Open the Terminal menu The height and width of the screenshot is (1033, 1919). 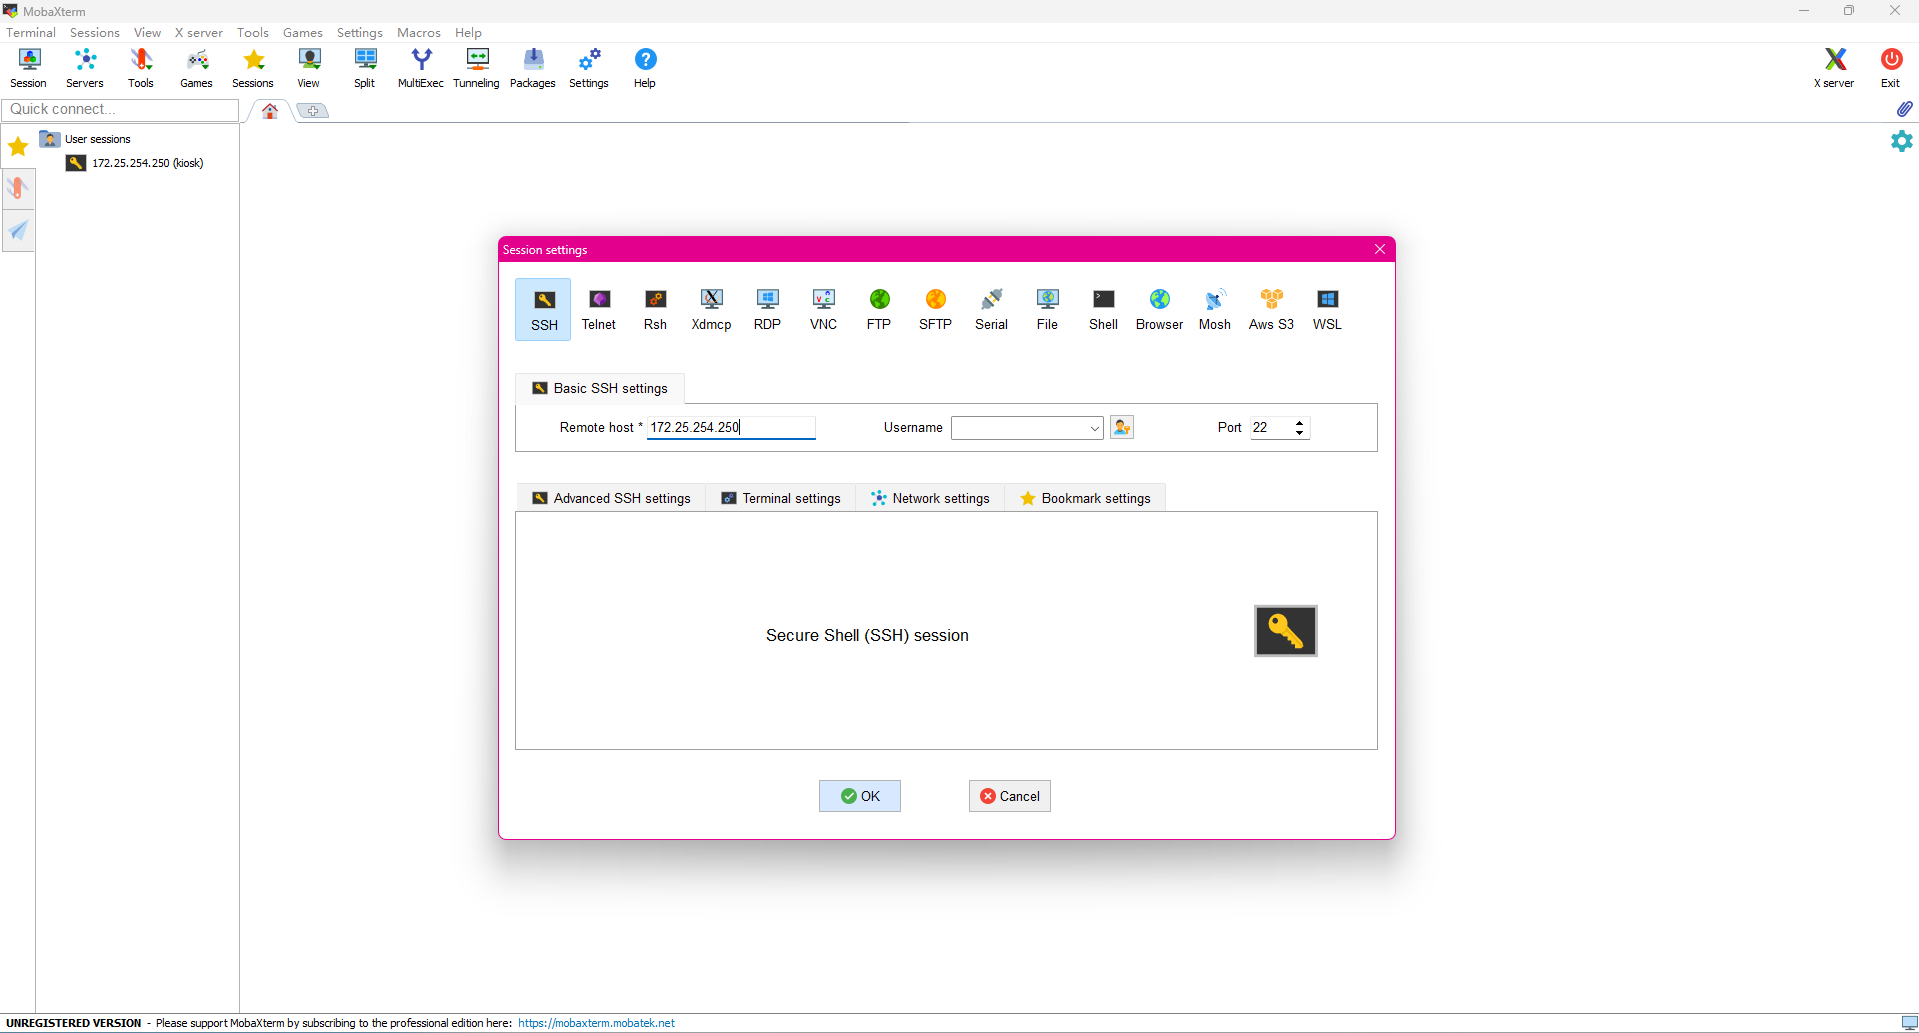click(31, 33)
